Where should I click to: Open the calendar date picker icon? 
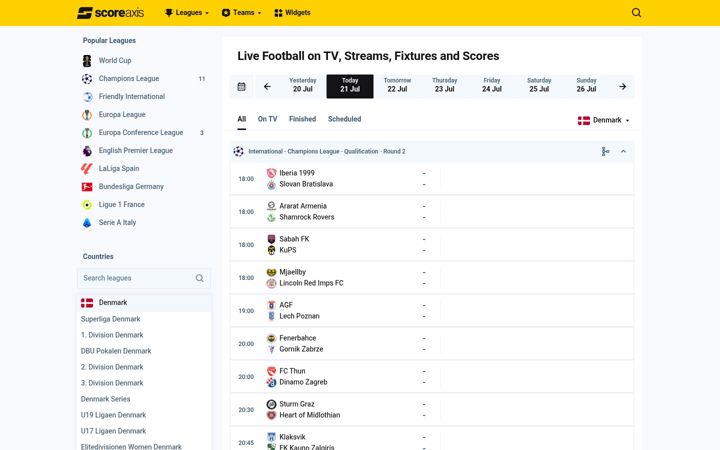tap(241, 86)
